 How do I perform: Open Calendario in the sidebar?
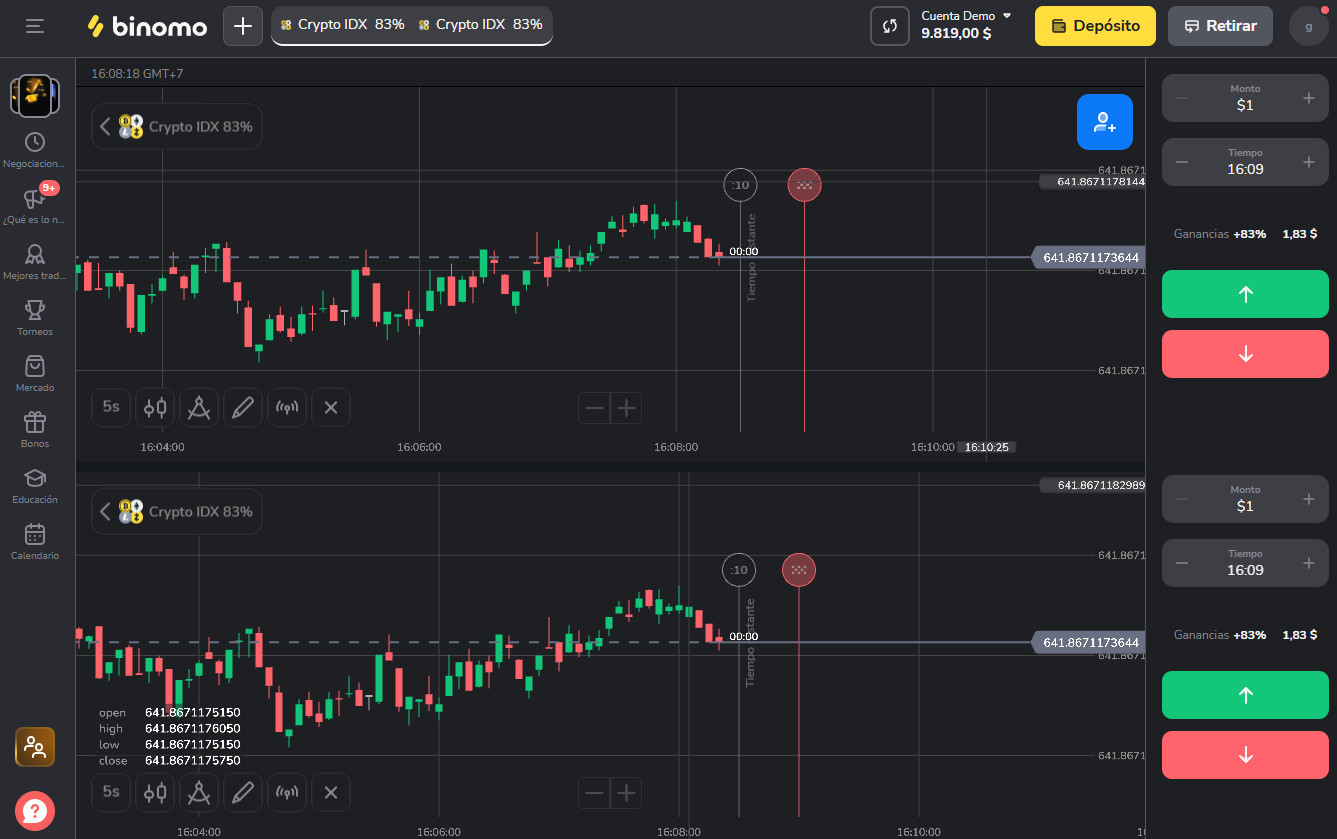pyautogui.click(x=35, y=542)
